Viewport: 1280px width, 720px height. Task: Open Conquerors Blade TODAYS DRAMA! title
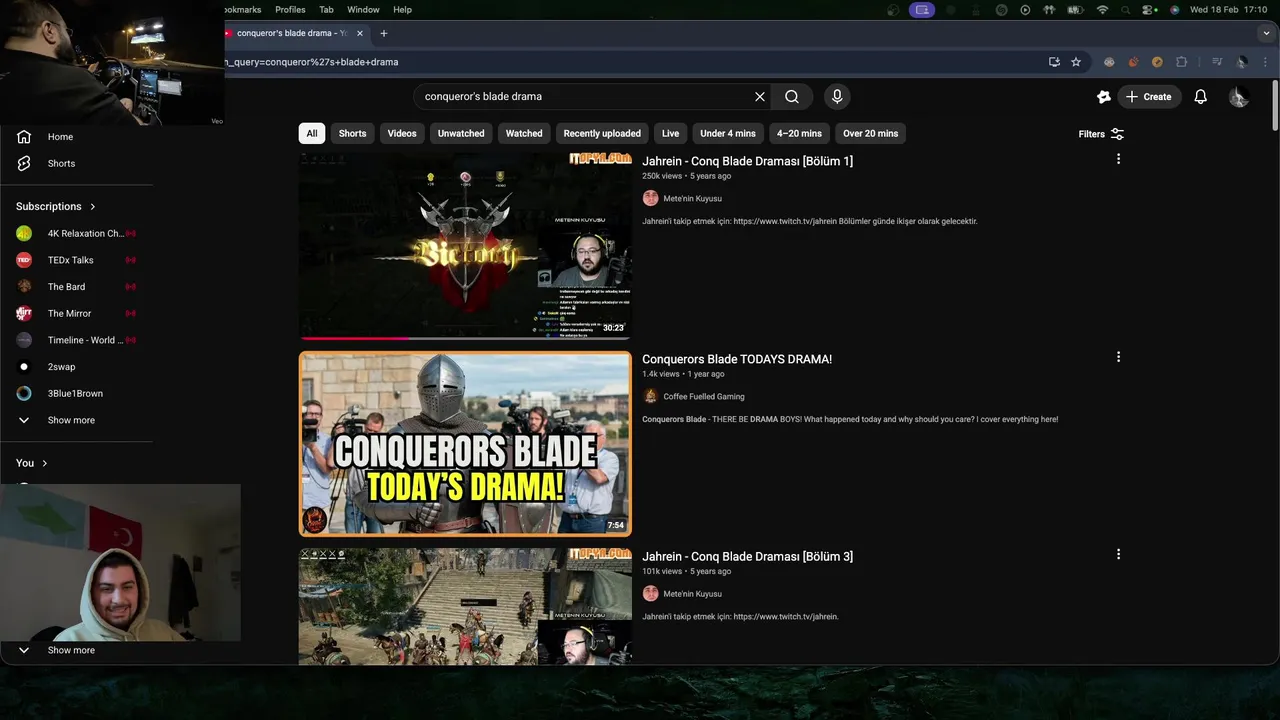[737, 359]
